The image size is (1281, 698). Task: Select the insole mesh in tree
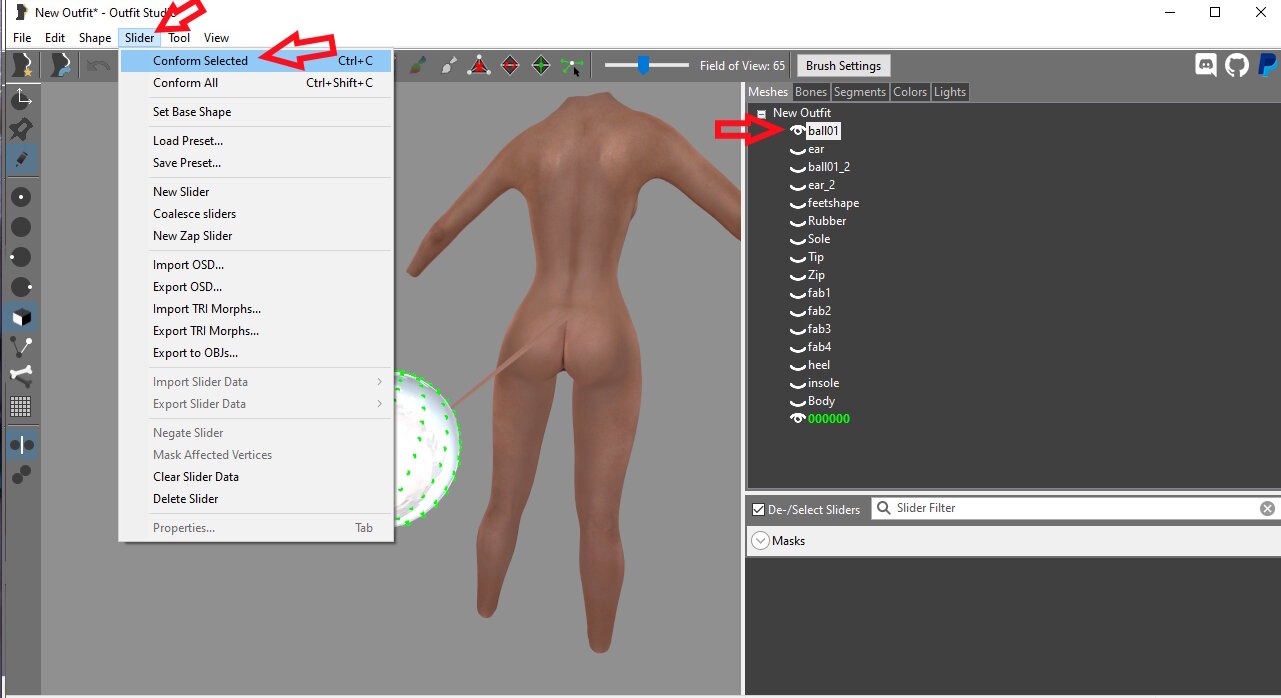823,383
